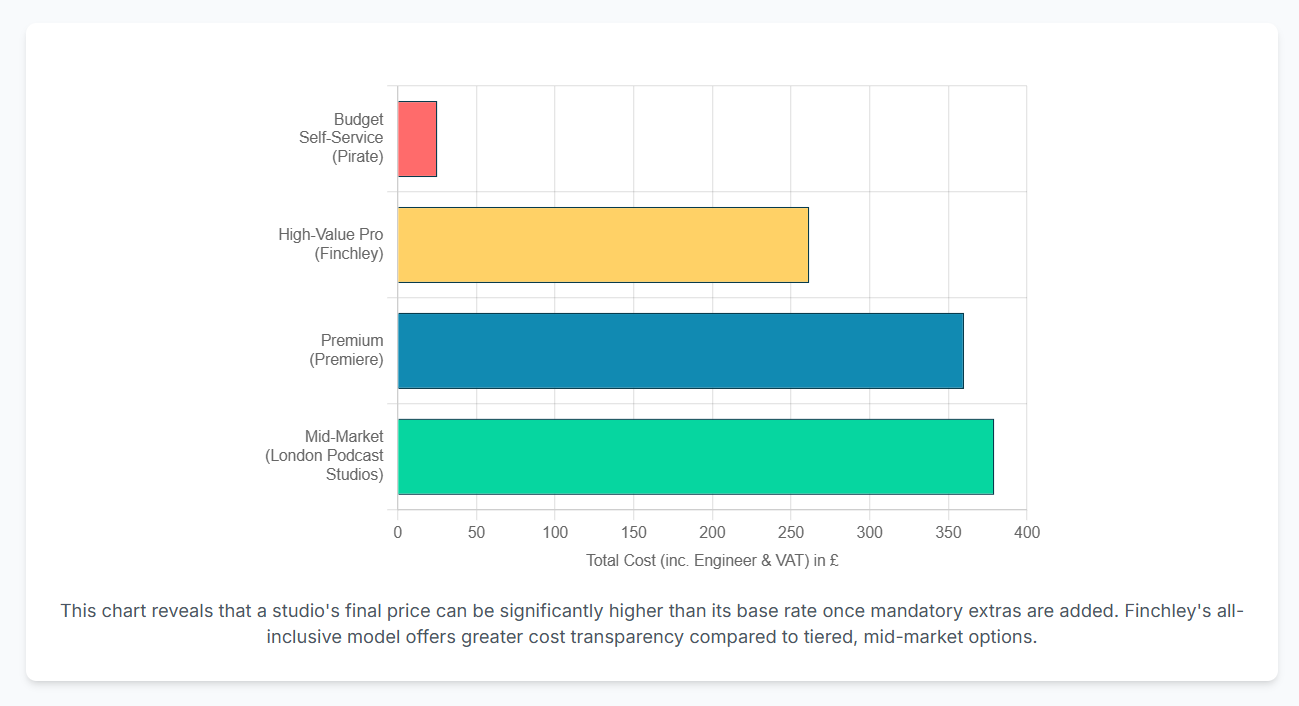Click the blue Premium (Premiere) bar
1299x706 pixels.
[x=681, y=351]
